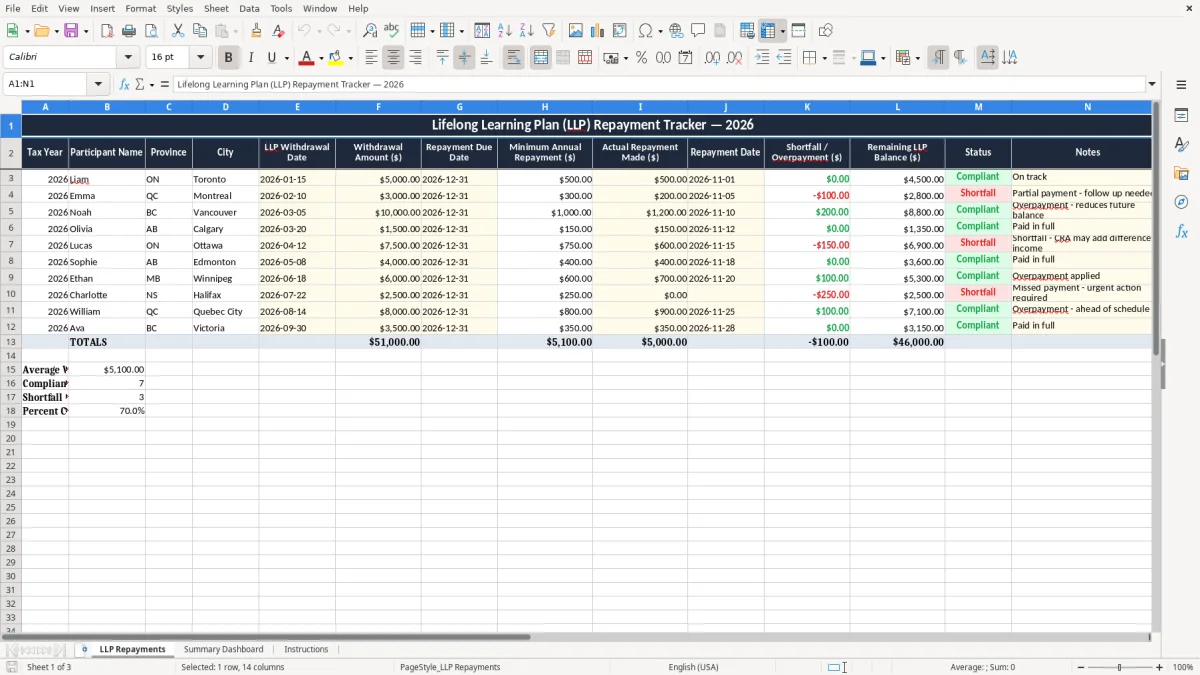Open Save button dropdown arrow
Screen dimensions: 1200x675
86,31
